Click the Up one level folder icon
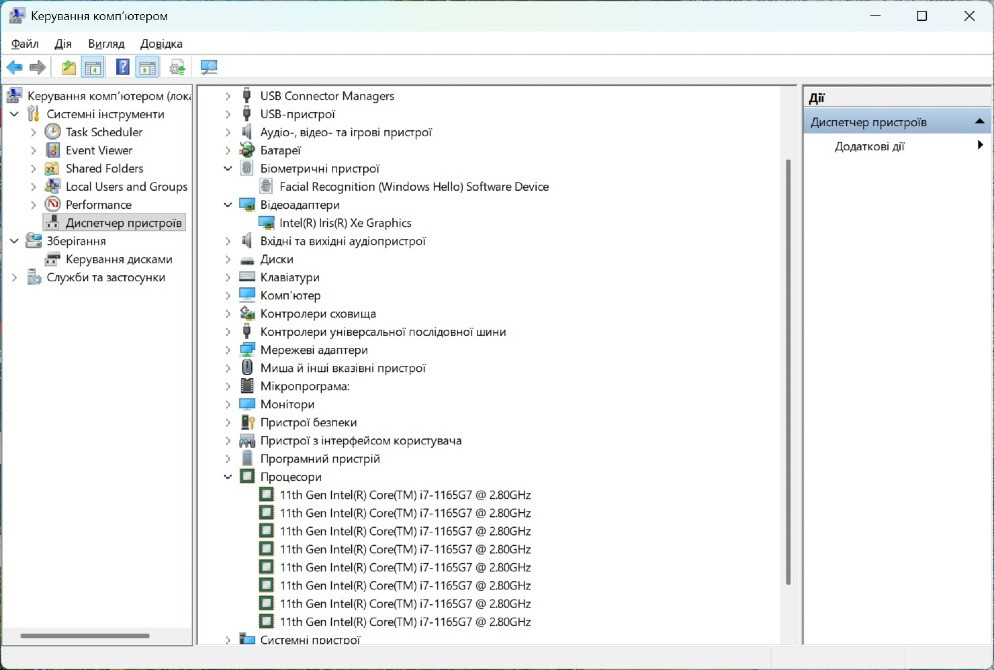This screenshot has width=994, height=670. point(68,68)
